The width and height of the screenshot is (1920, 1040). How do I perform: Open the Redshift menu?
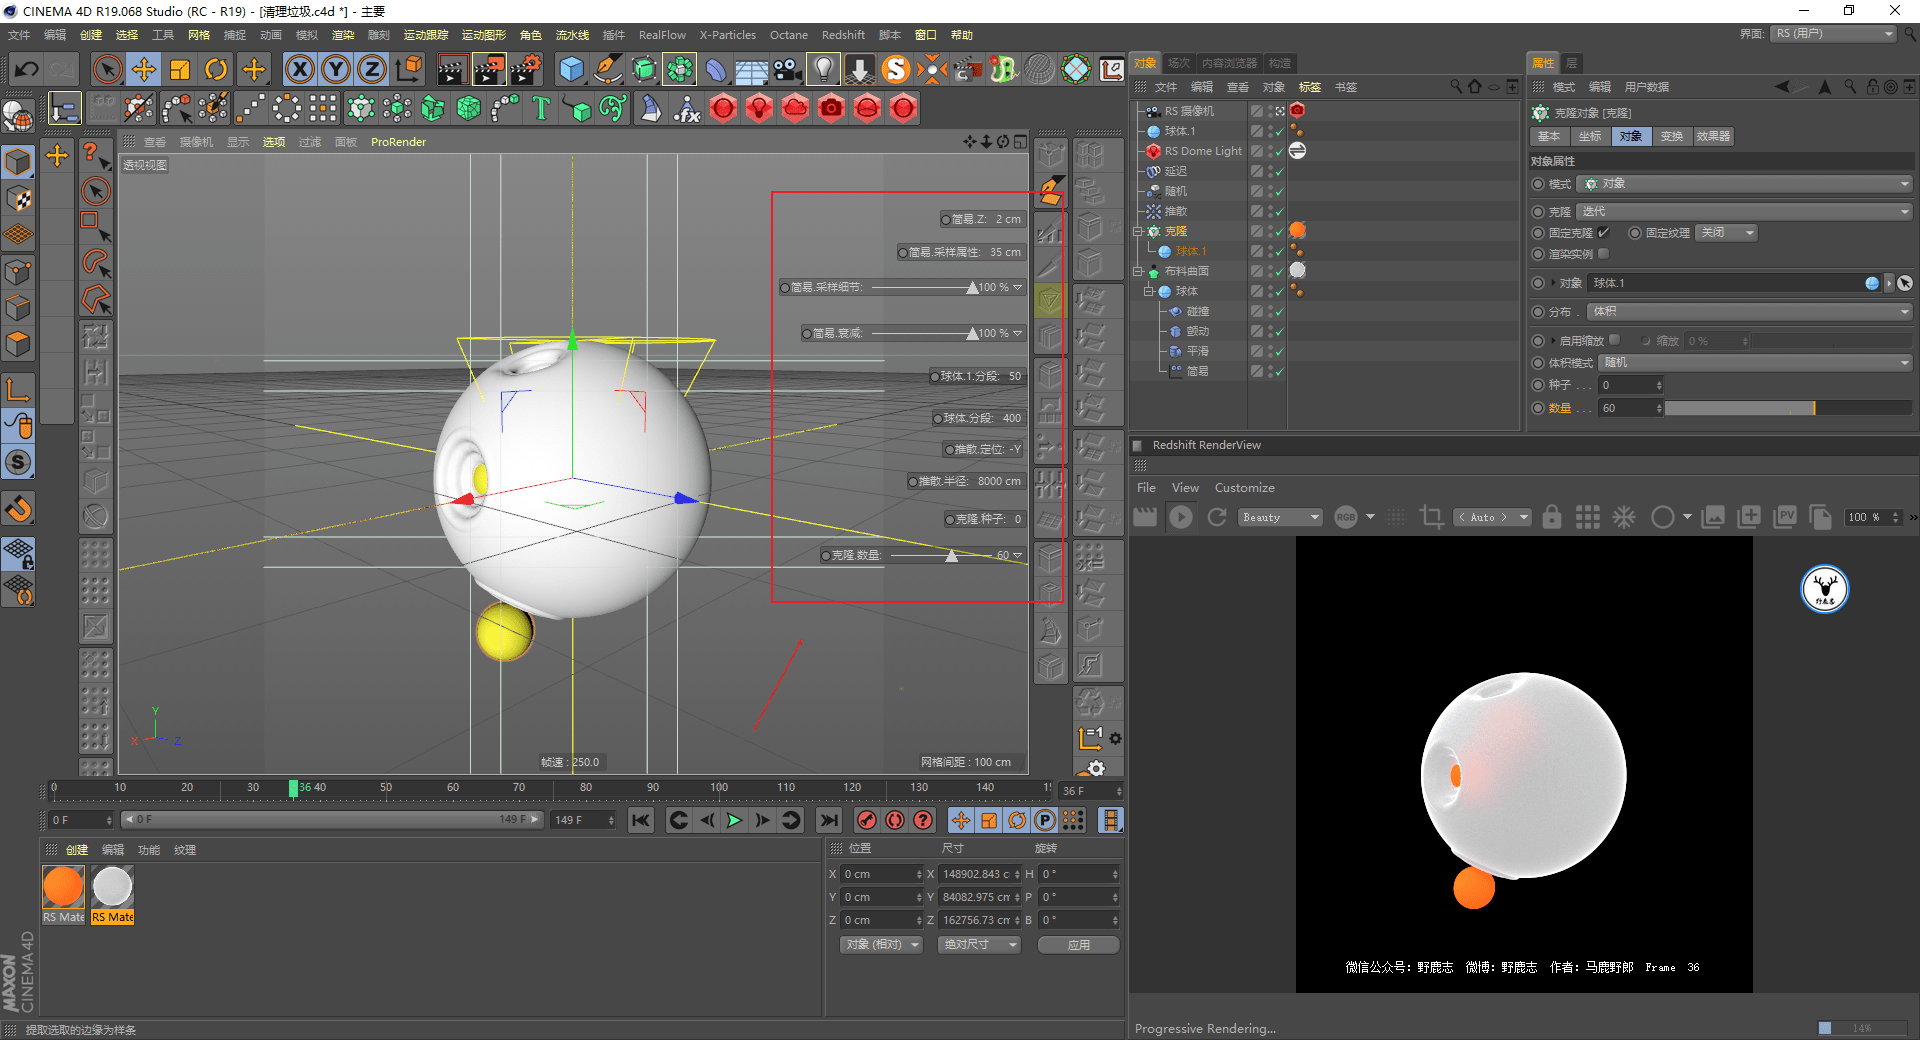[843, 35]
